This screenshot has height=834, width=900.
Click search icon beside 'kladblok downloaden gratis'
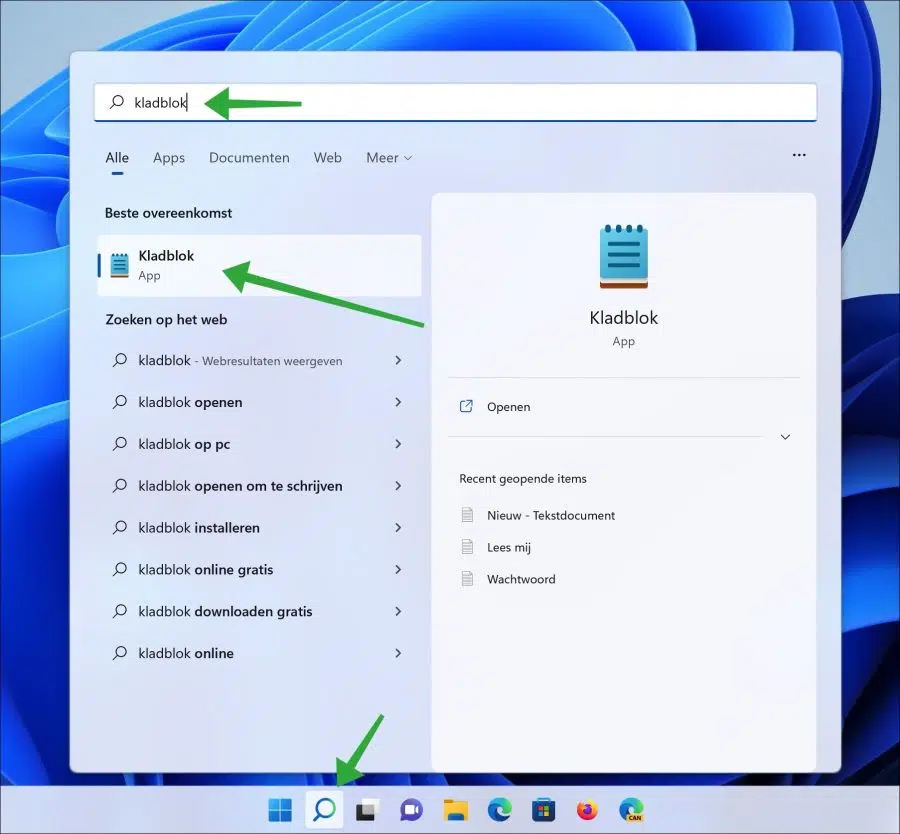pyautogui.click(x=119, y=611)
